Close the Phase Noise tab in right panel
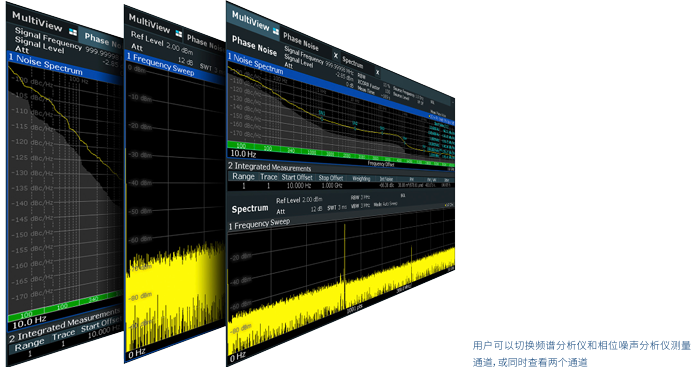691x367 pixels. tap(335, 56)
